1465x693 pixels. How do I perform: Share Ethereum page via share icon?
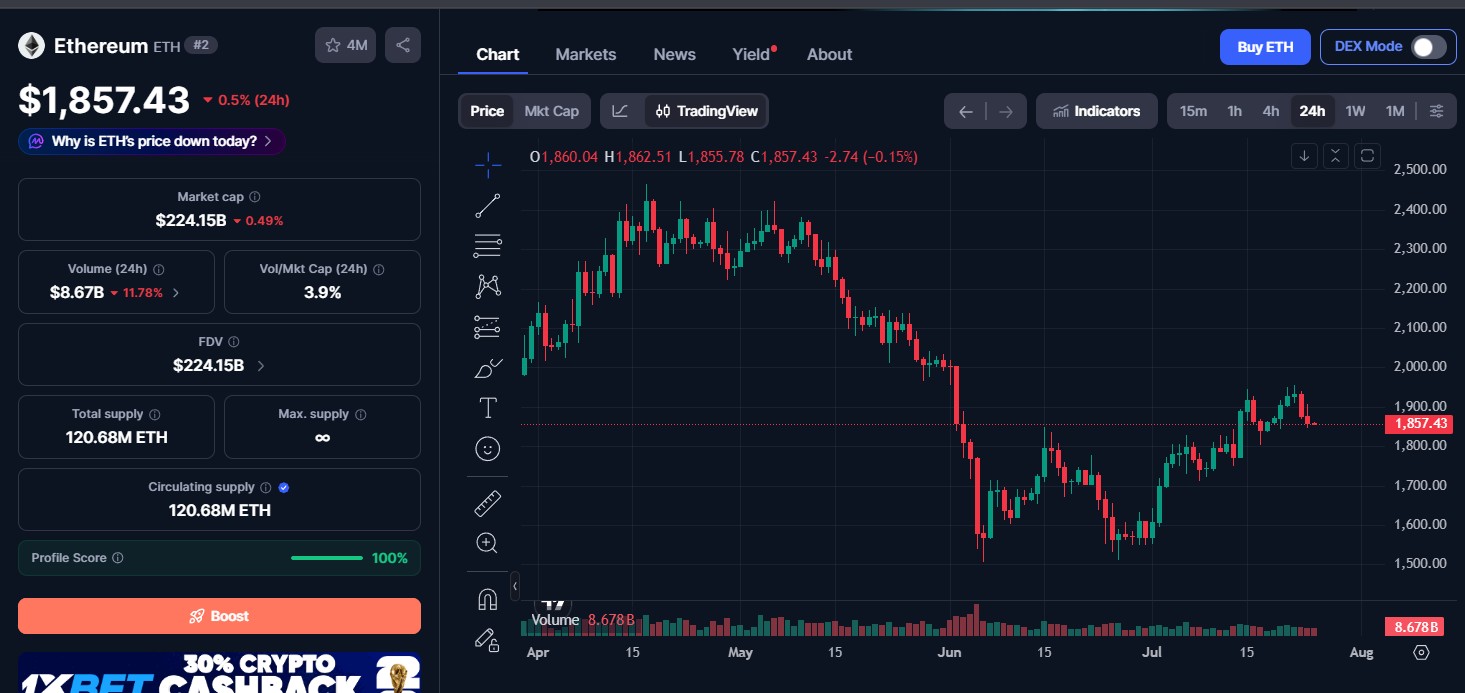point(403,45)
